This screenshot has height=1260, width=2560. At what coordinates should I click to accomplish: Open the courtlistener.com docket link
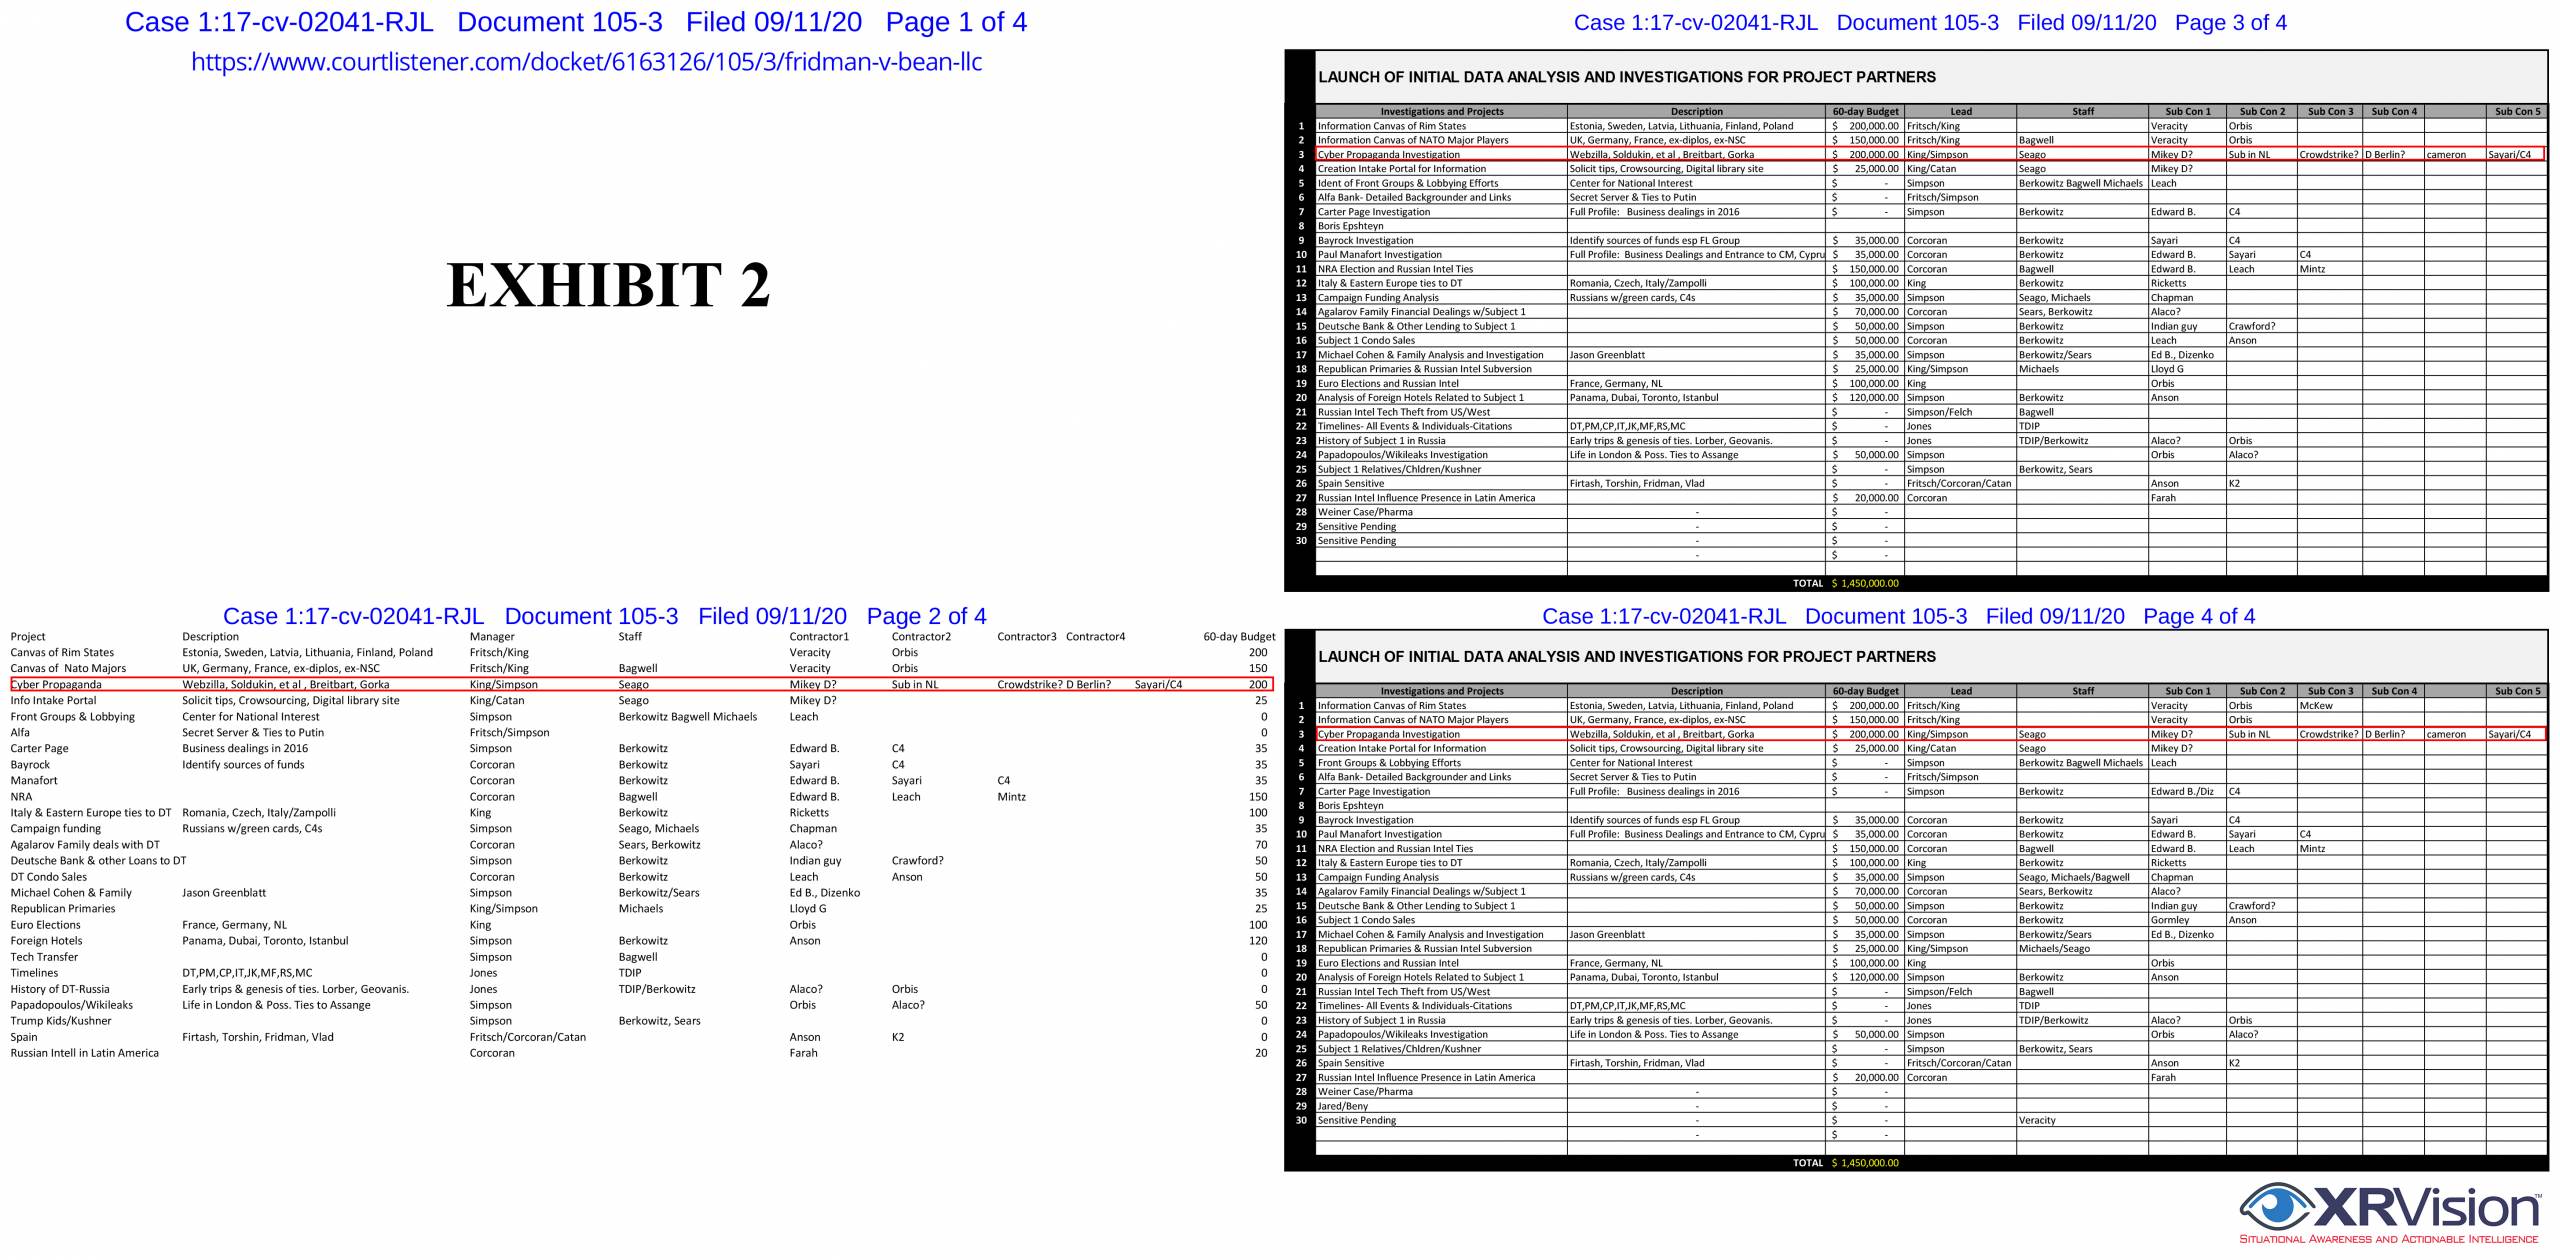click(x=586, y=62)
